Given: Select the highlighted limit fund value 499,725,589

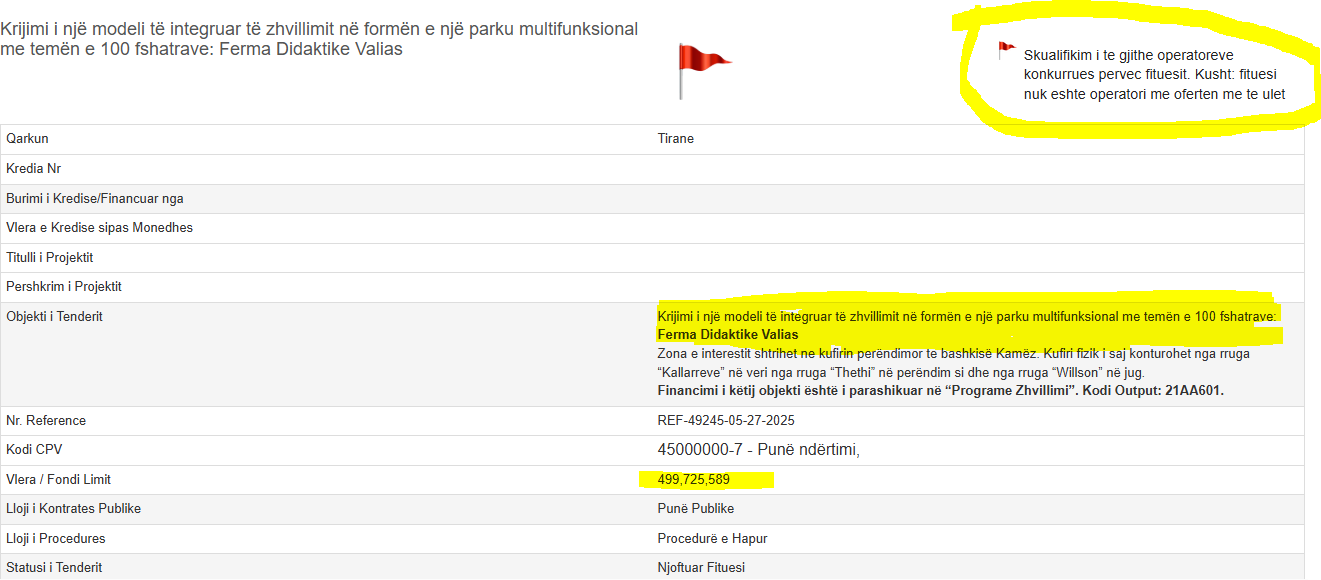Looking at the screenshot, I should point(693,480).
